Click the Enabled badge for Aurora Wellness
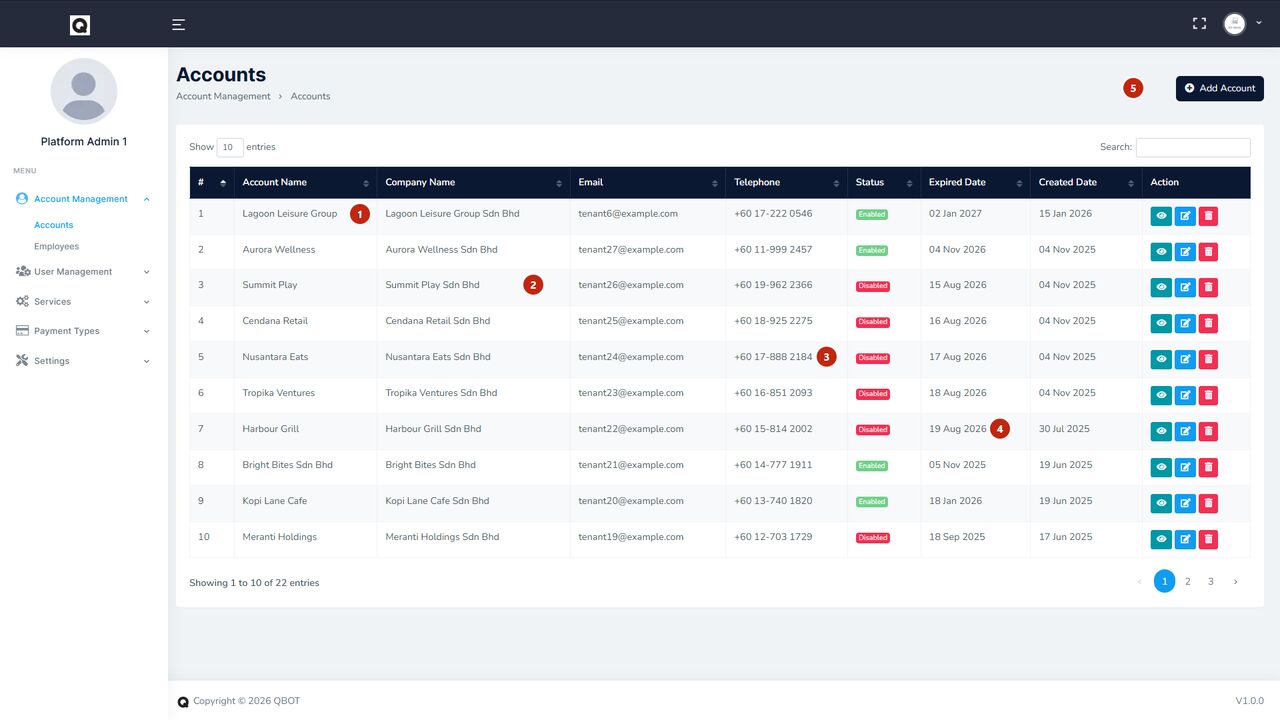 (x=872, y=250)
